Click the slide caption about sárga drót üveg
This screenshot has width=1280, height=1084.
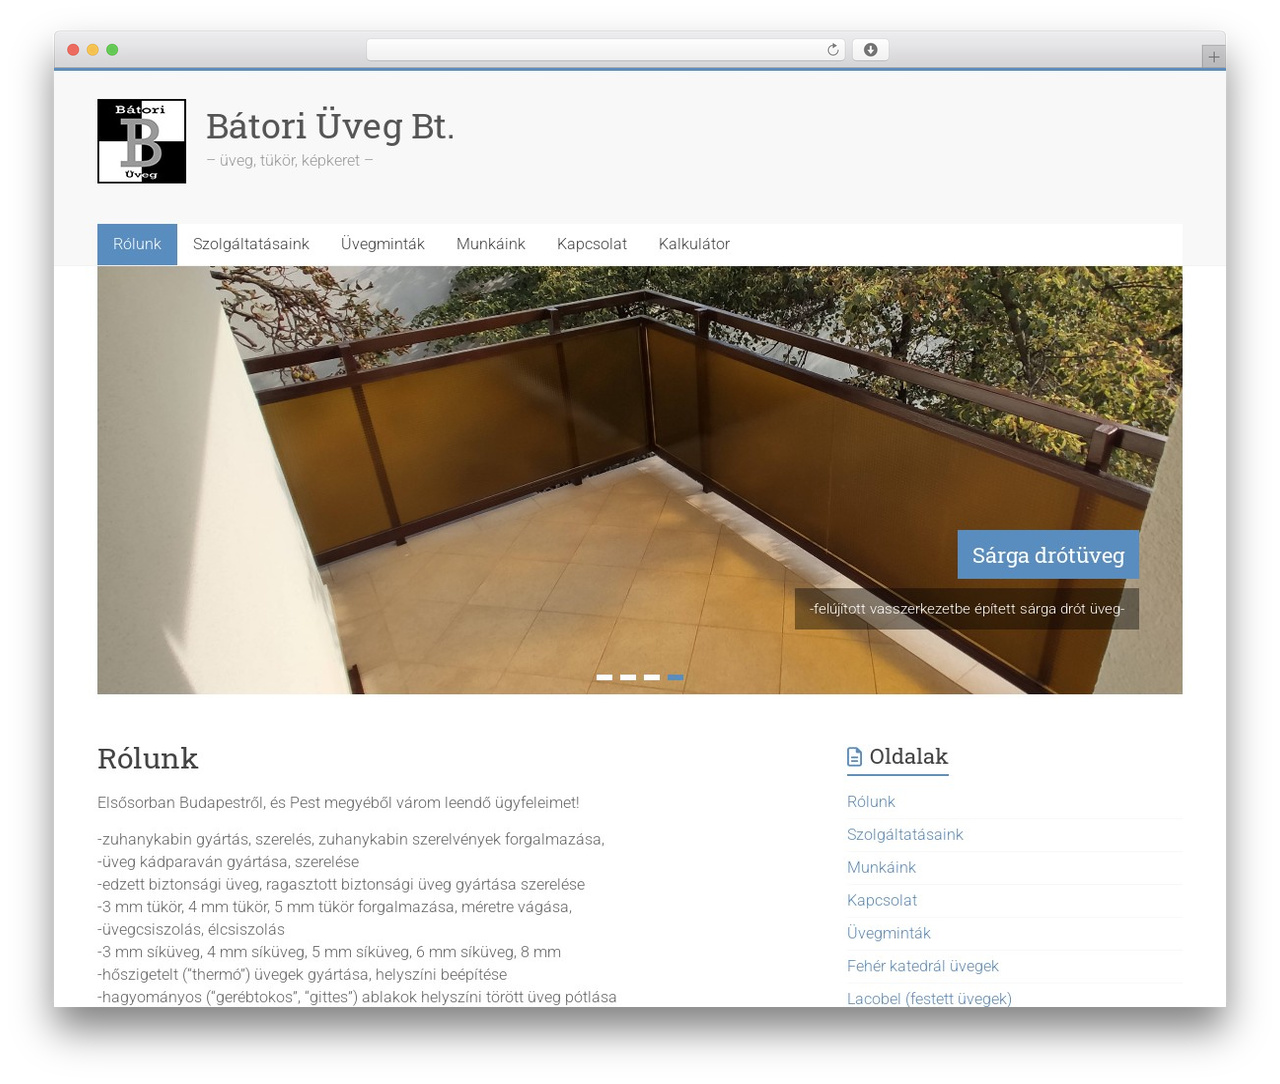point(967,609)
